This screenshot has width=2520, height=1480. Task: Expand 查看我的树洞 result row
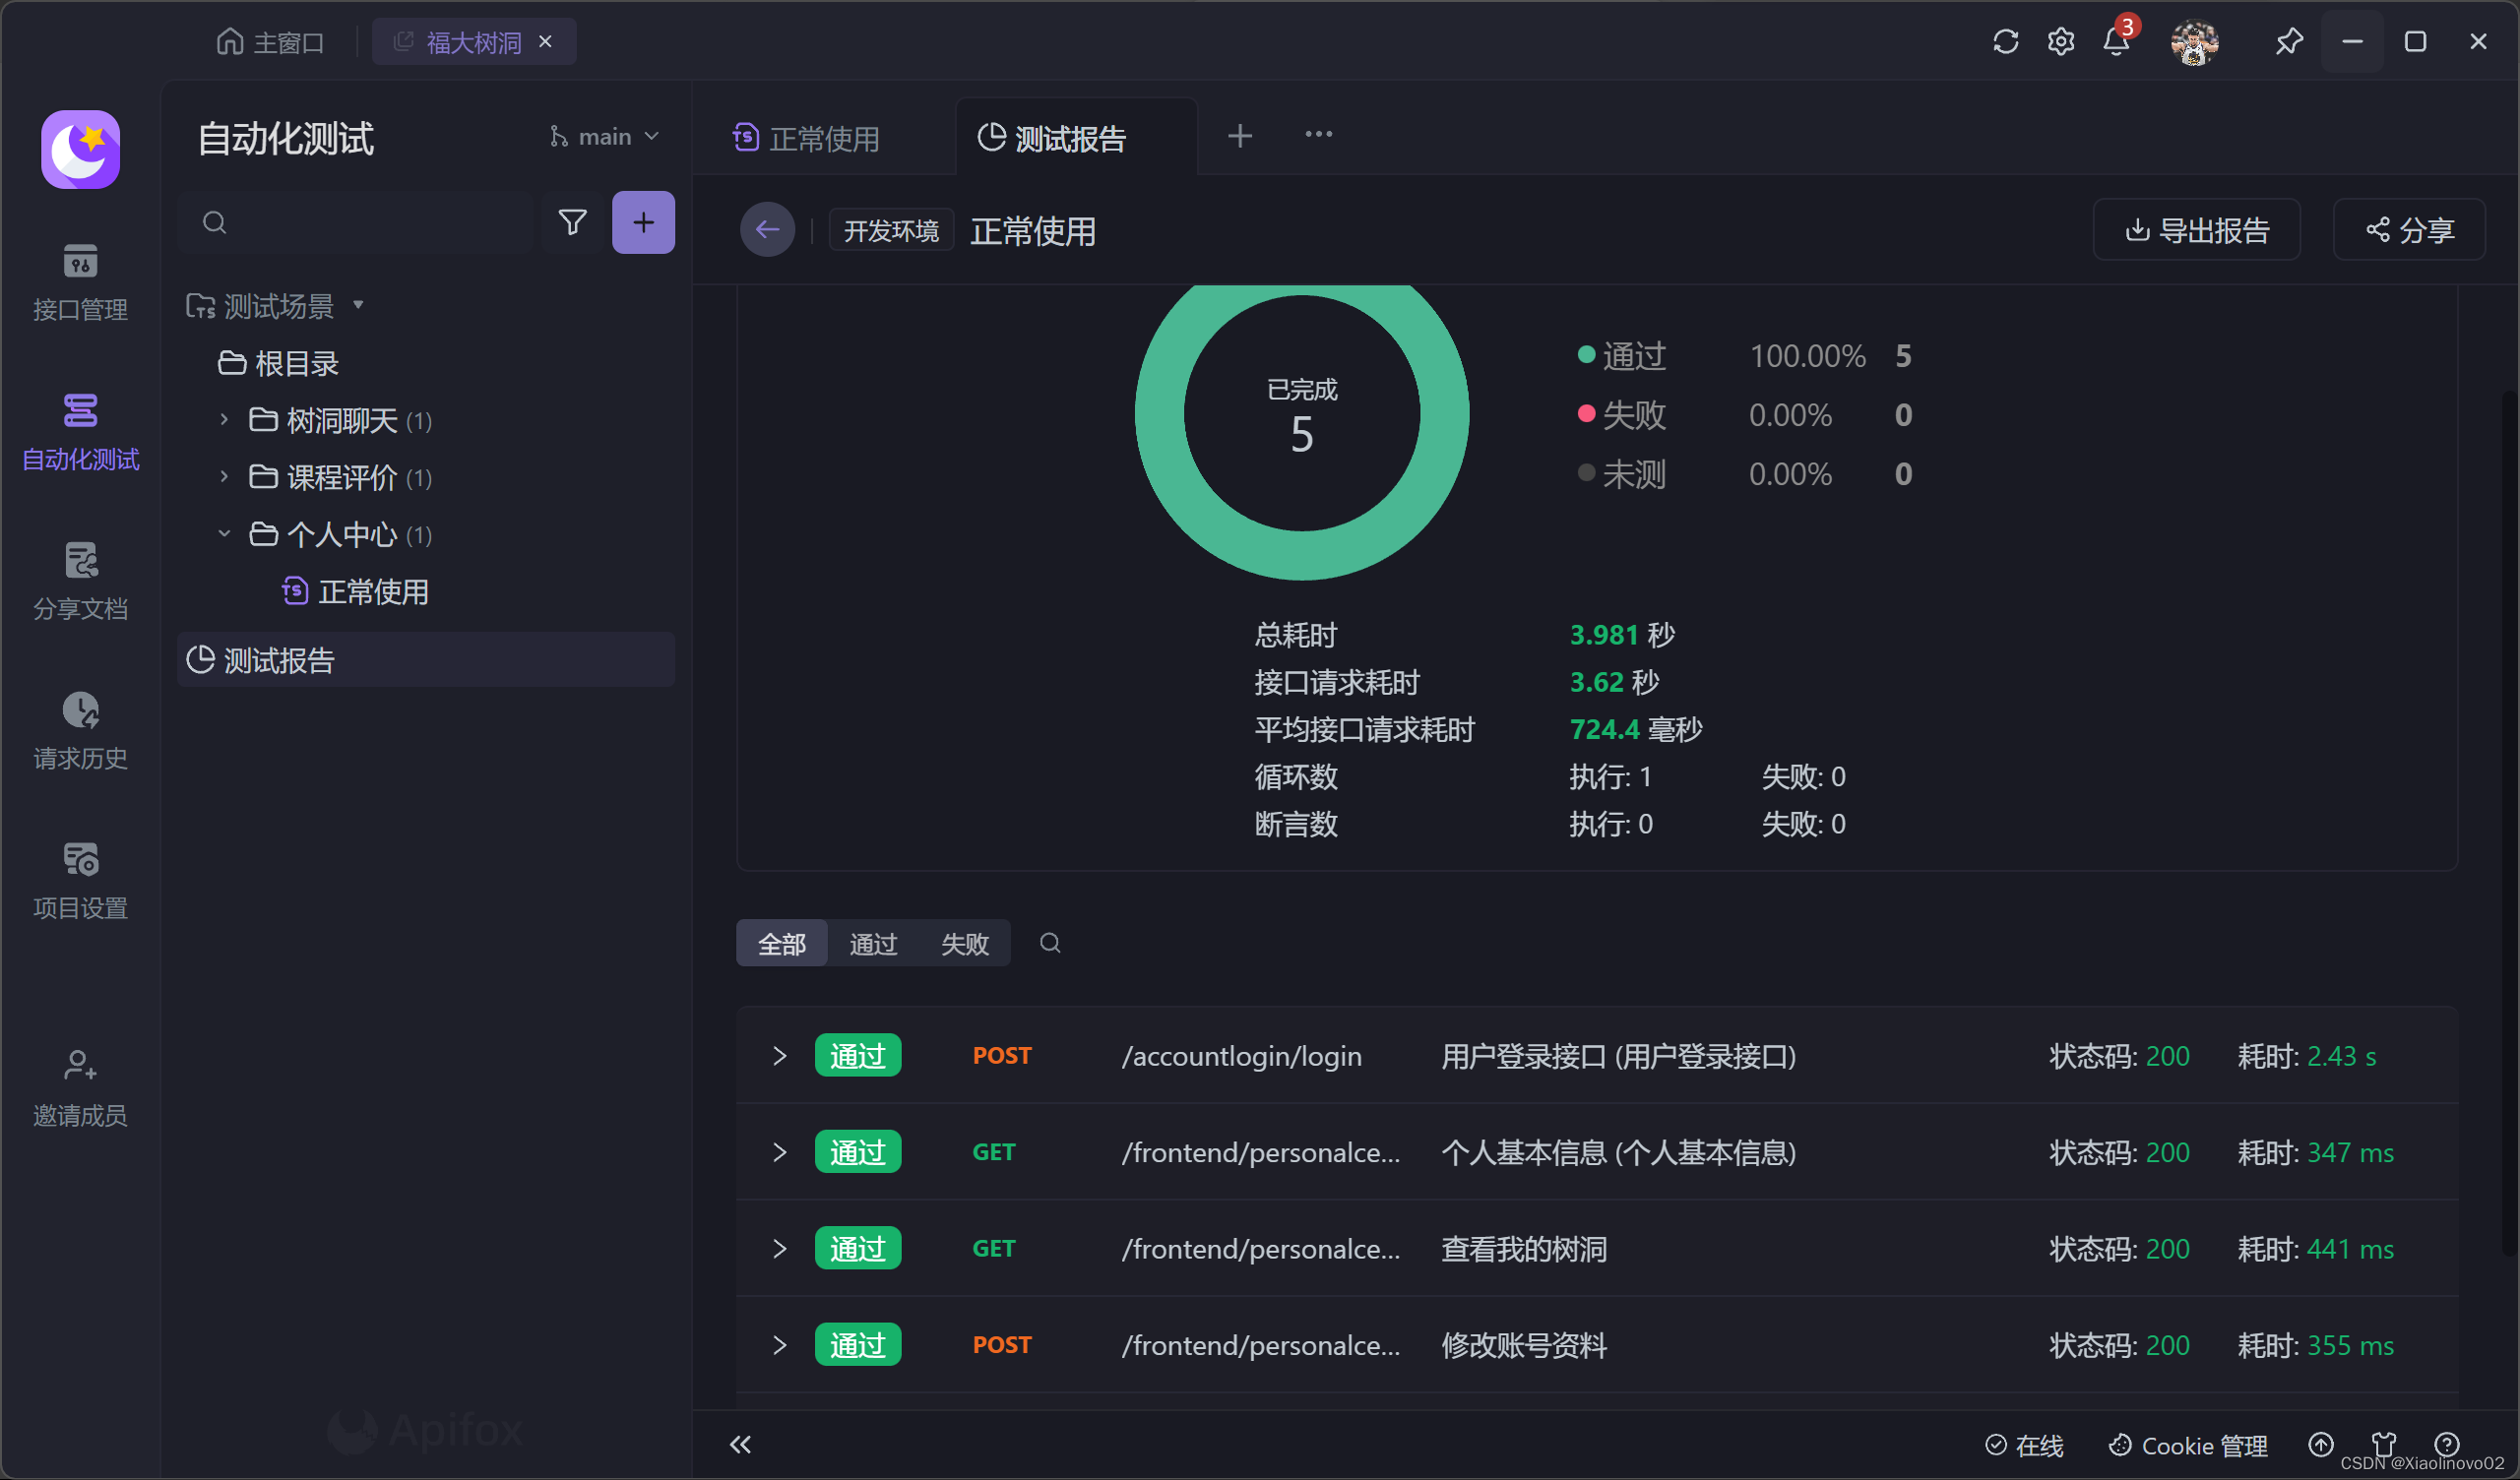point(779,1248)
